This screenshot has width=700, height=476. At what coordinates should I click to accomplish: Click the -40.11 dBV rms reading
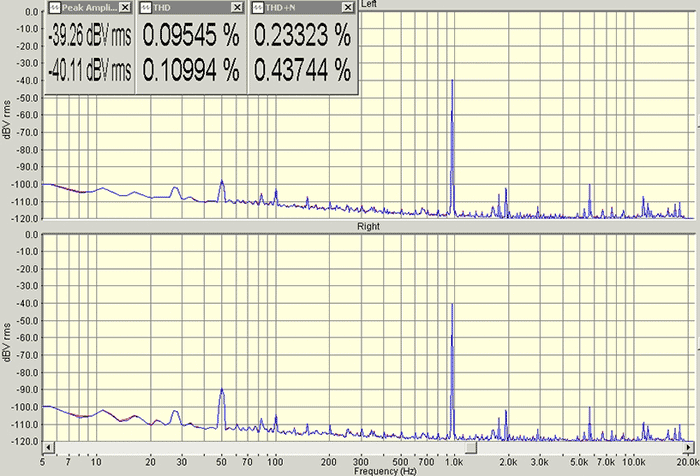click(90, 71)
